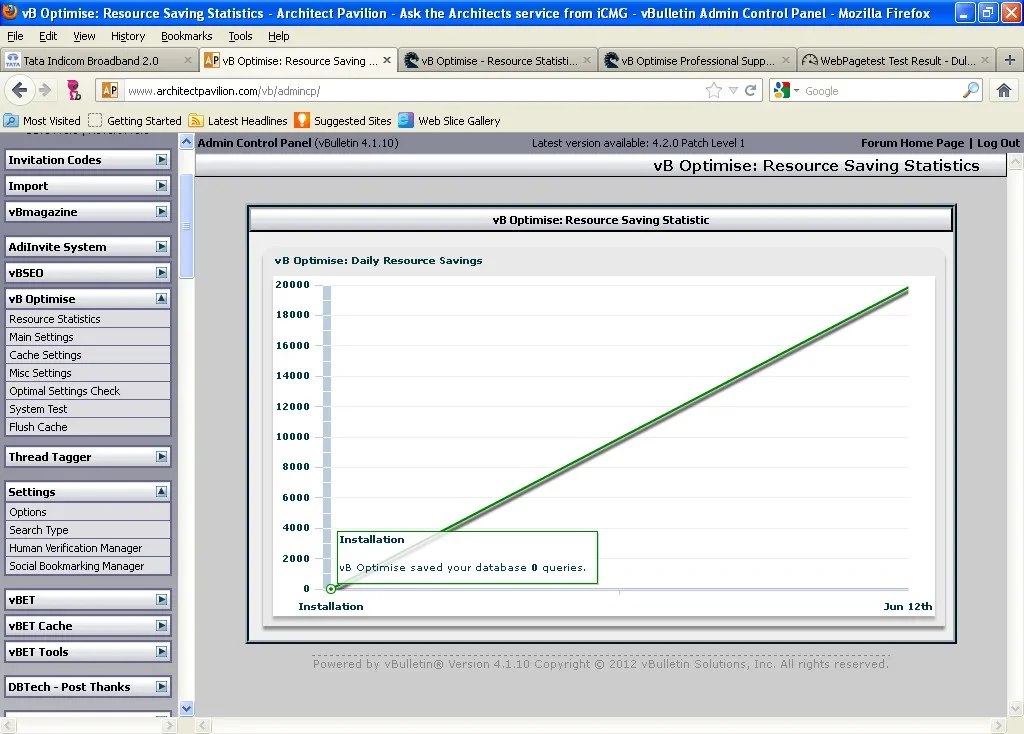Go back with the browser back arrow
Screen dimensions: 1024x734
coord(20,90)
